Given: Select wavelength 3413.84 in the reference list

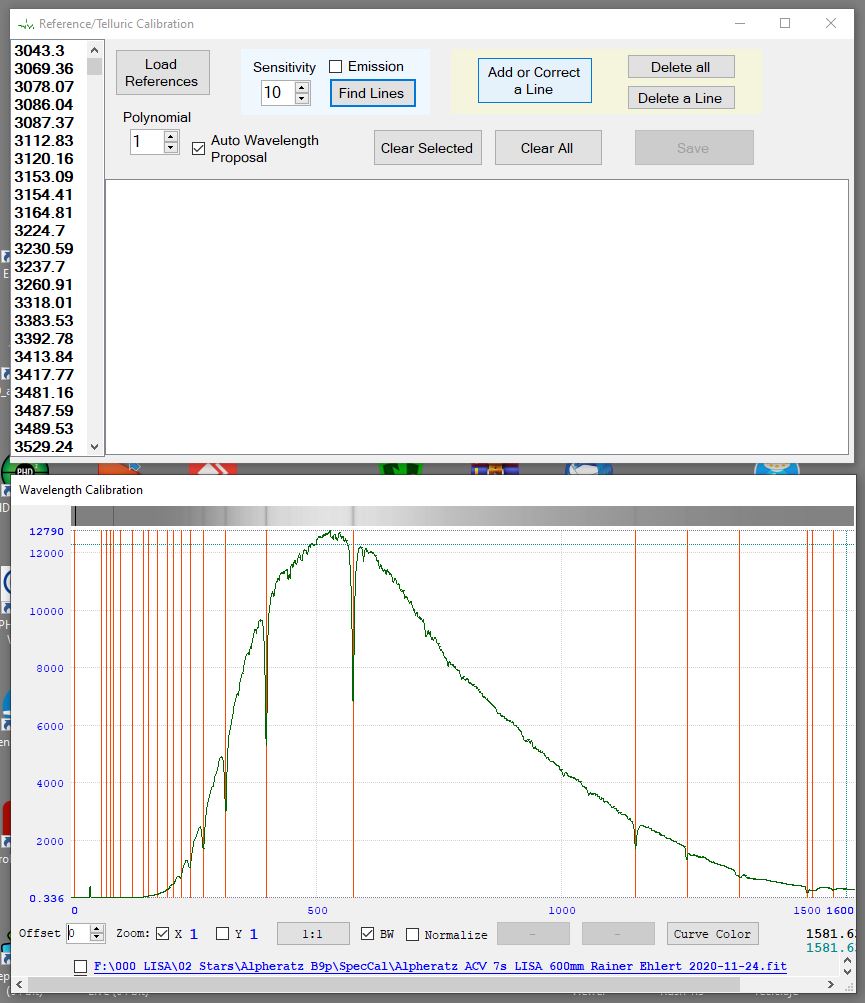Looking at the screenshot, I should (44, 357).
